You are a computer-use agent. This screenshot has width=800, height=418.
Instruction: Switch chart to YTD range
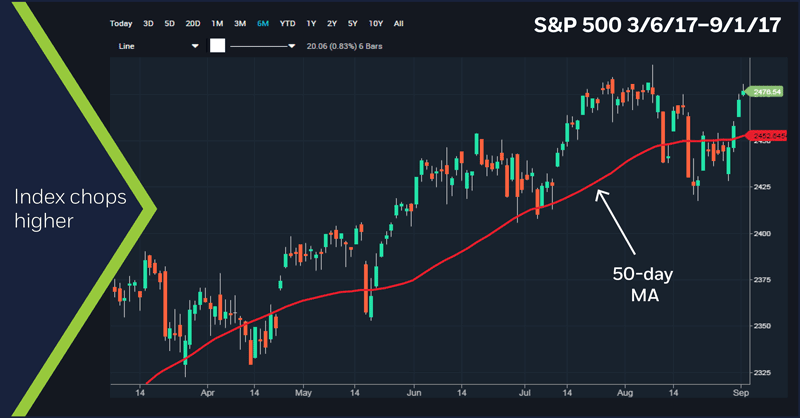tap(287, 22)
